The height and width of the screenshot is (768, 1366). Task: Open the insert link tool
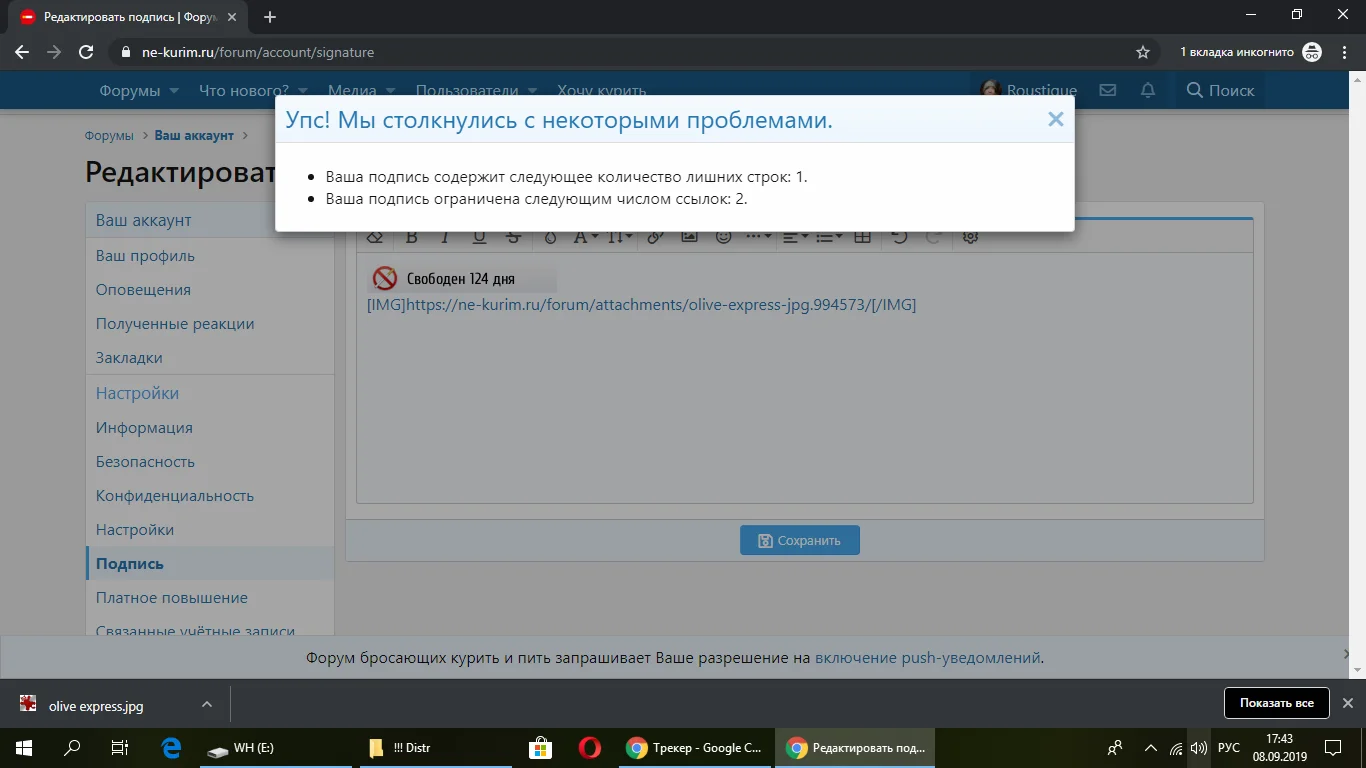(656, 237)
